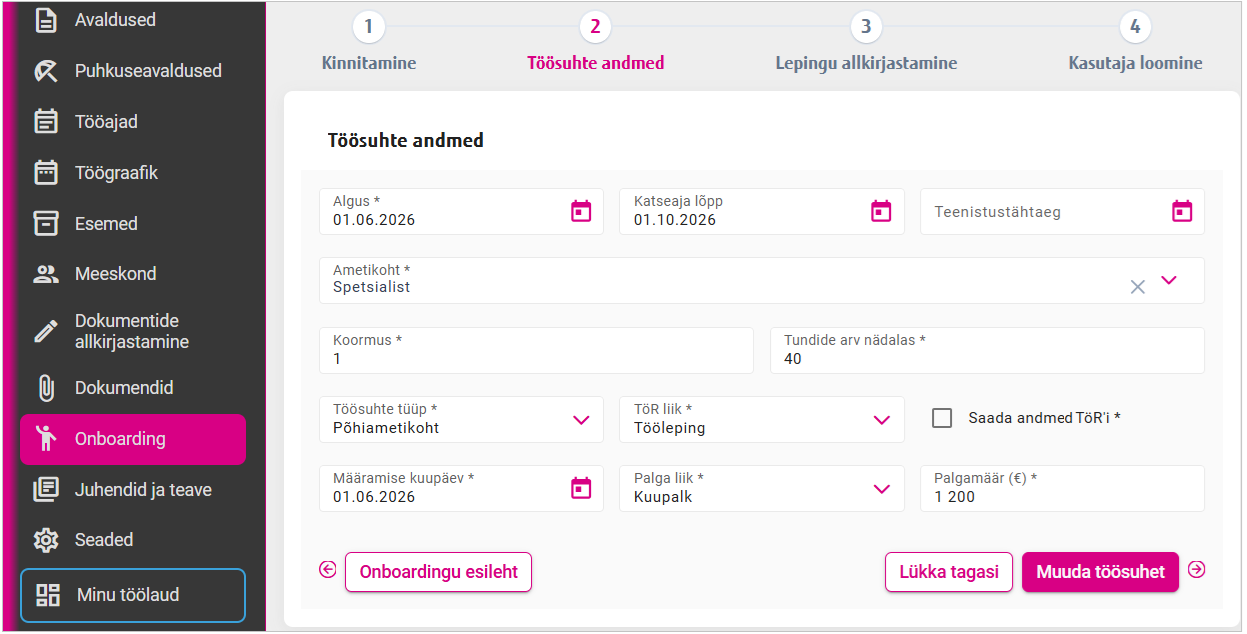Click the Muuda töösuhet button
Image resolution: width=1247 pixels, height=634 pixels.
(x=1100, y=572)
